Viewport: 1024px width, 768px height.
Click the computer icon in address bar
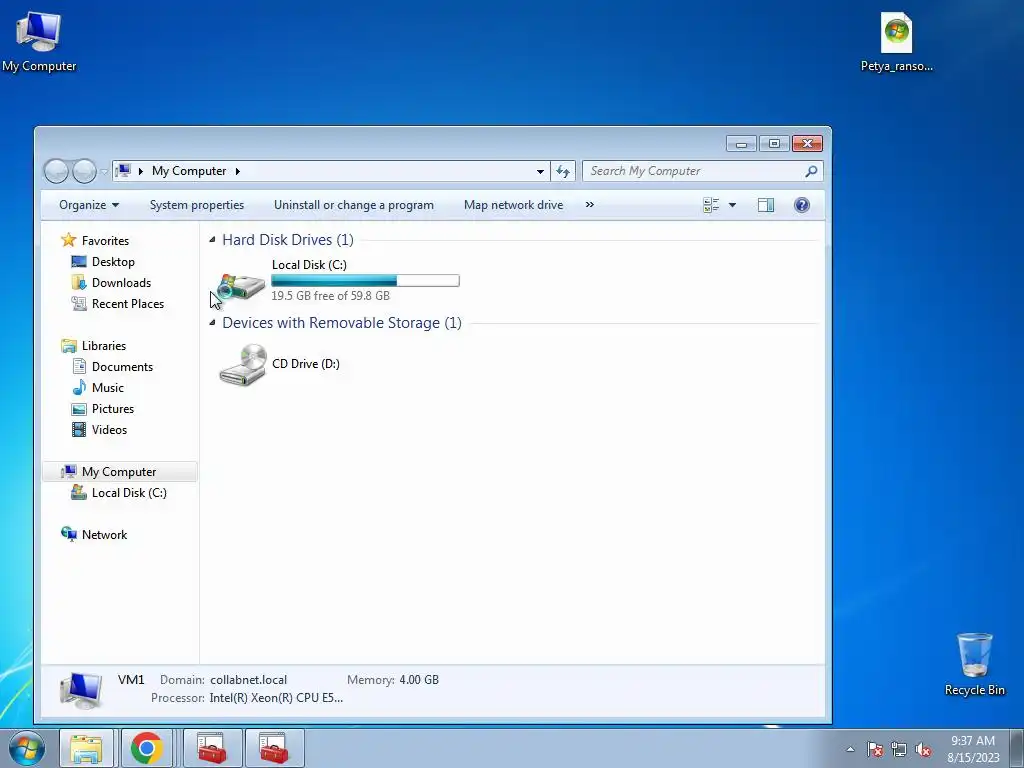point(123,171)
